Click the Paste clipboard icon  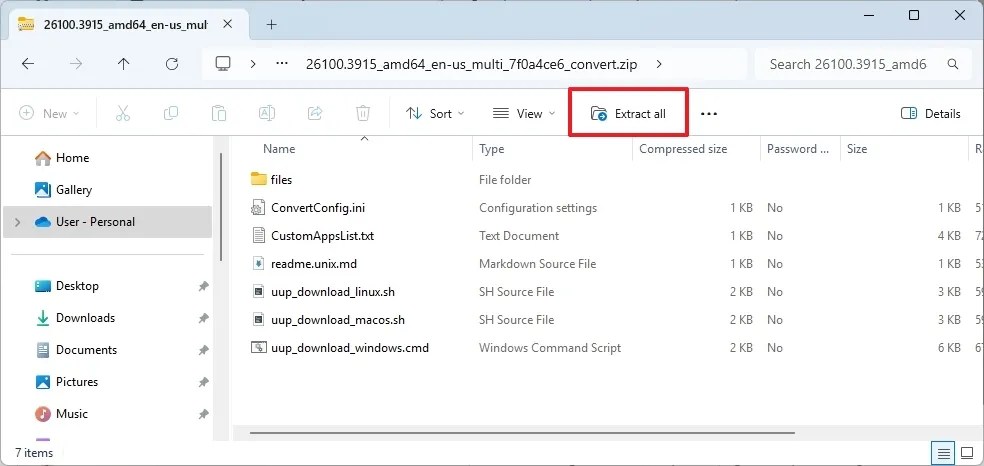pos(219,114)
